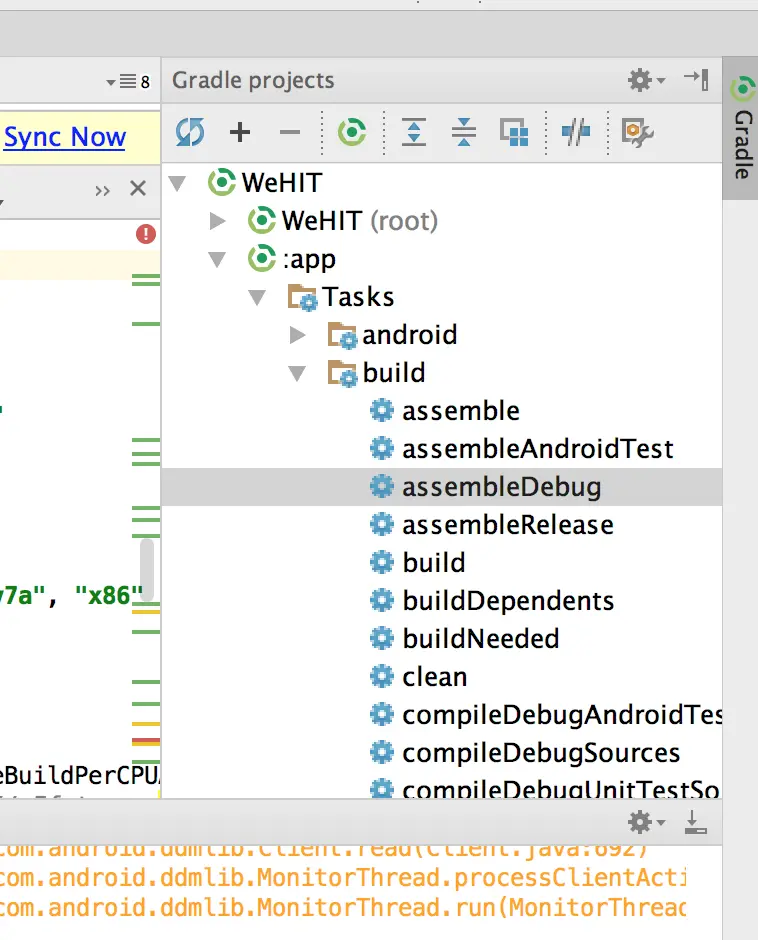This screenshot has height=940, width=758.
Task: Expand the WeHIT (root) node
Action: pyautogui.click(x=217, y=221)
